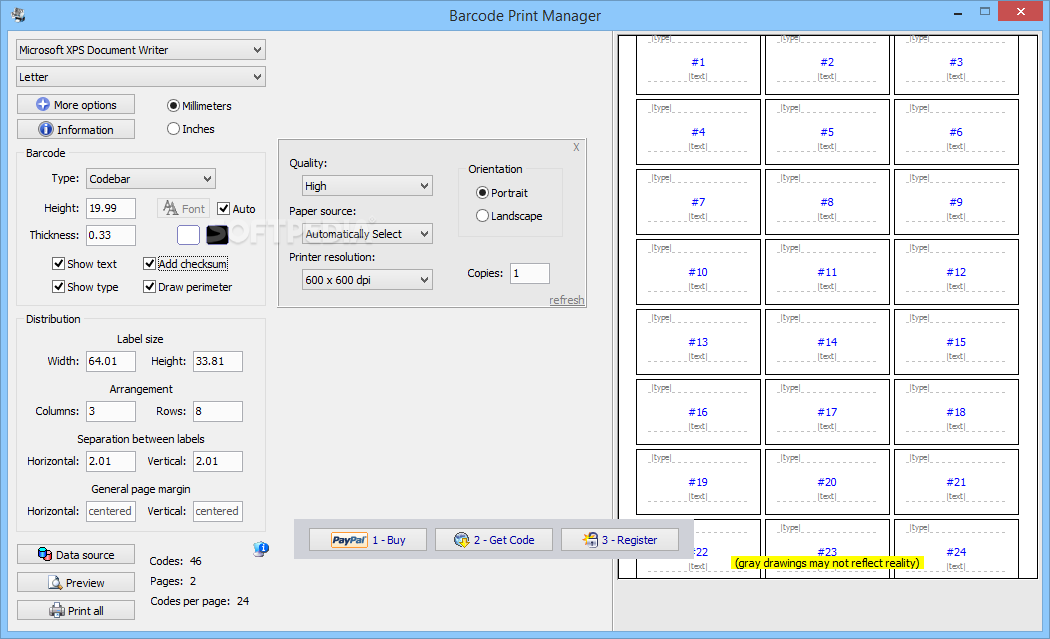Viewport: 1050px width, 639px height.
Task: Click the Information button
Action: (x=76, y=129)
